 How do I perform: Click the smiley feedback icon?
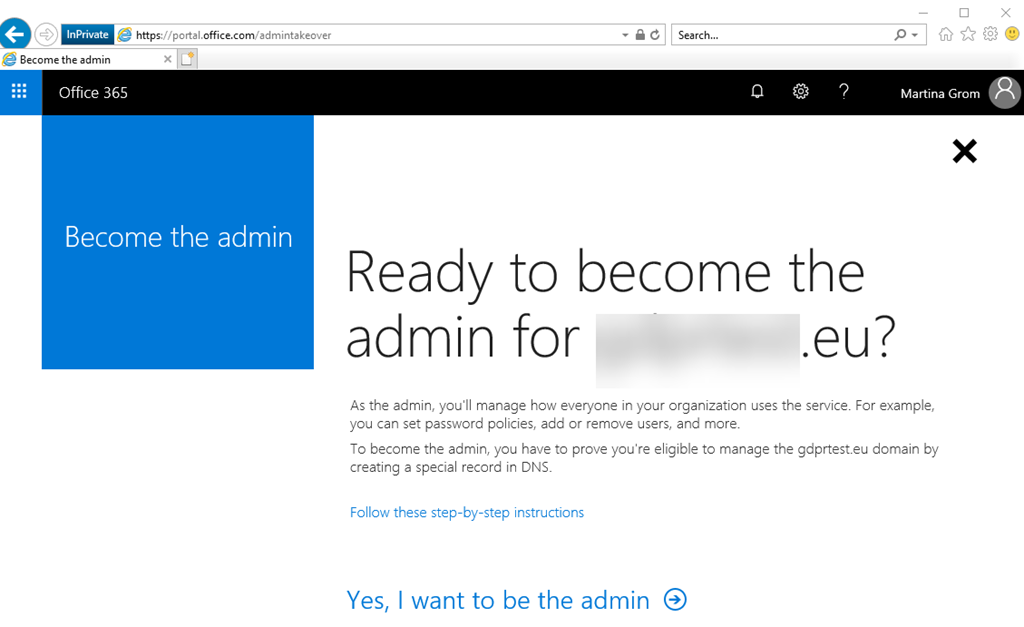click(x=1011, y=34)
